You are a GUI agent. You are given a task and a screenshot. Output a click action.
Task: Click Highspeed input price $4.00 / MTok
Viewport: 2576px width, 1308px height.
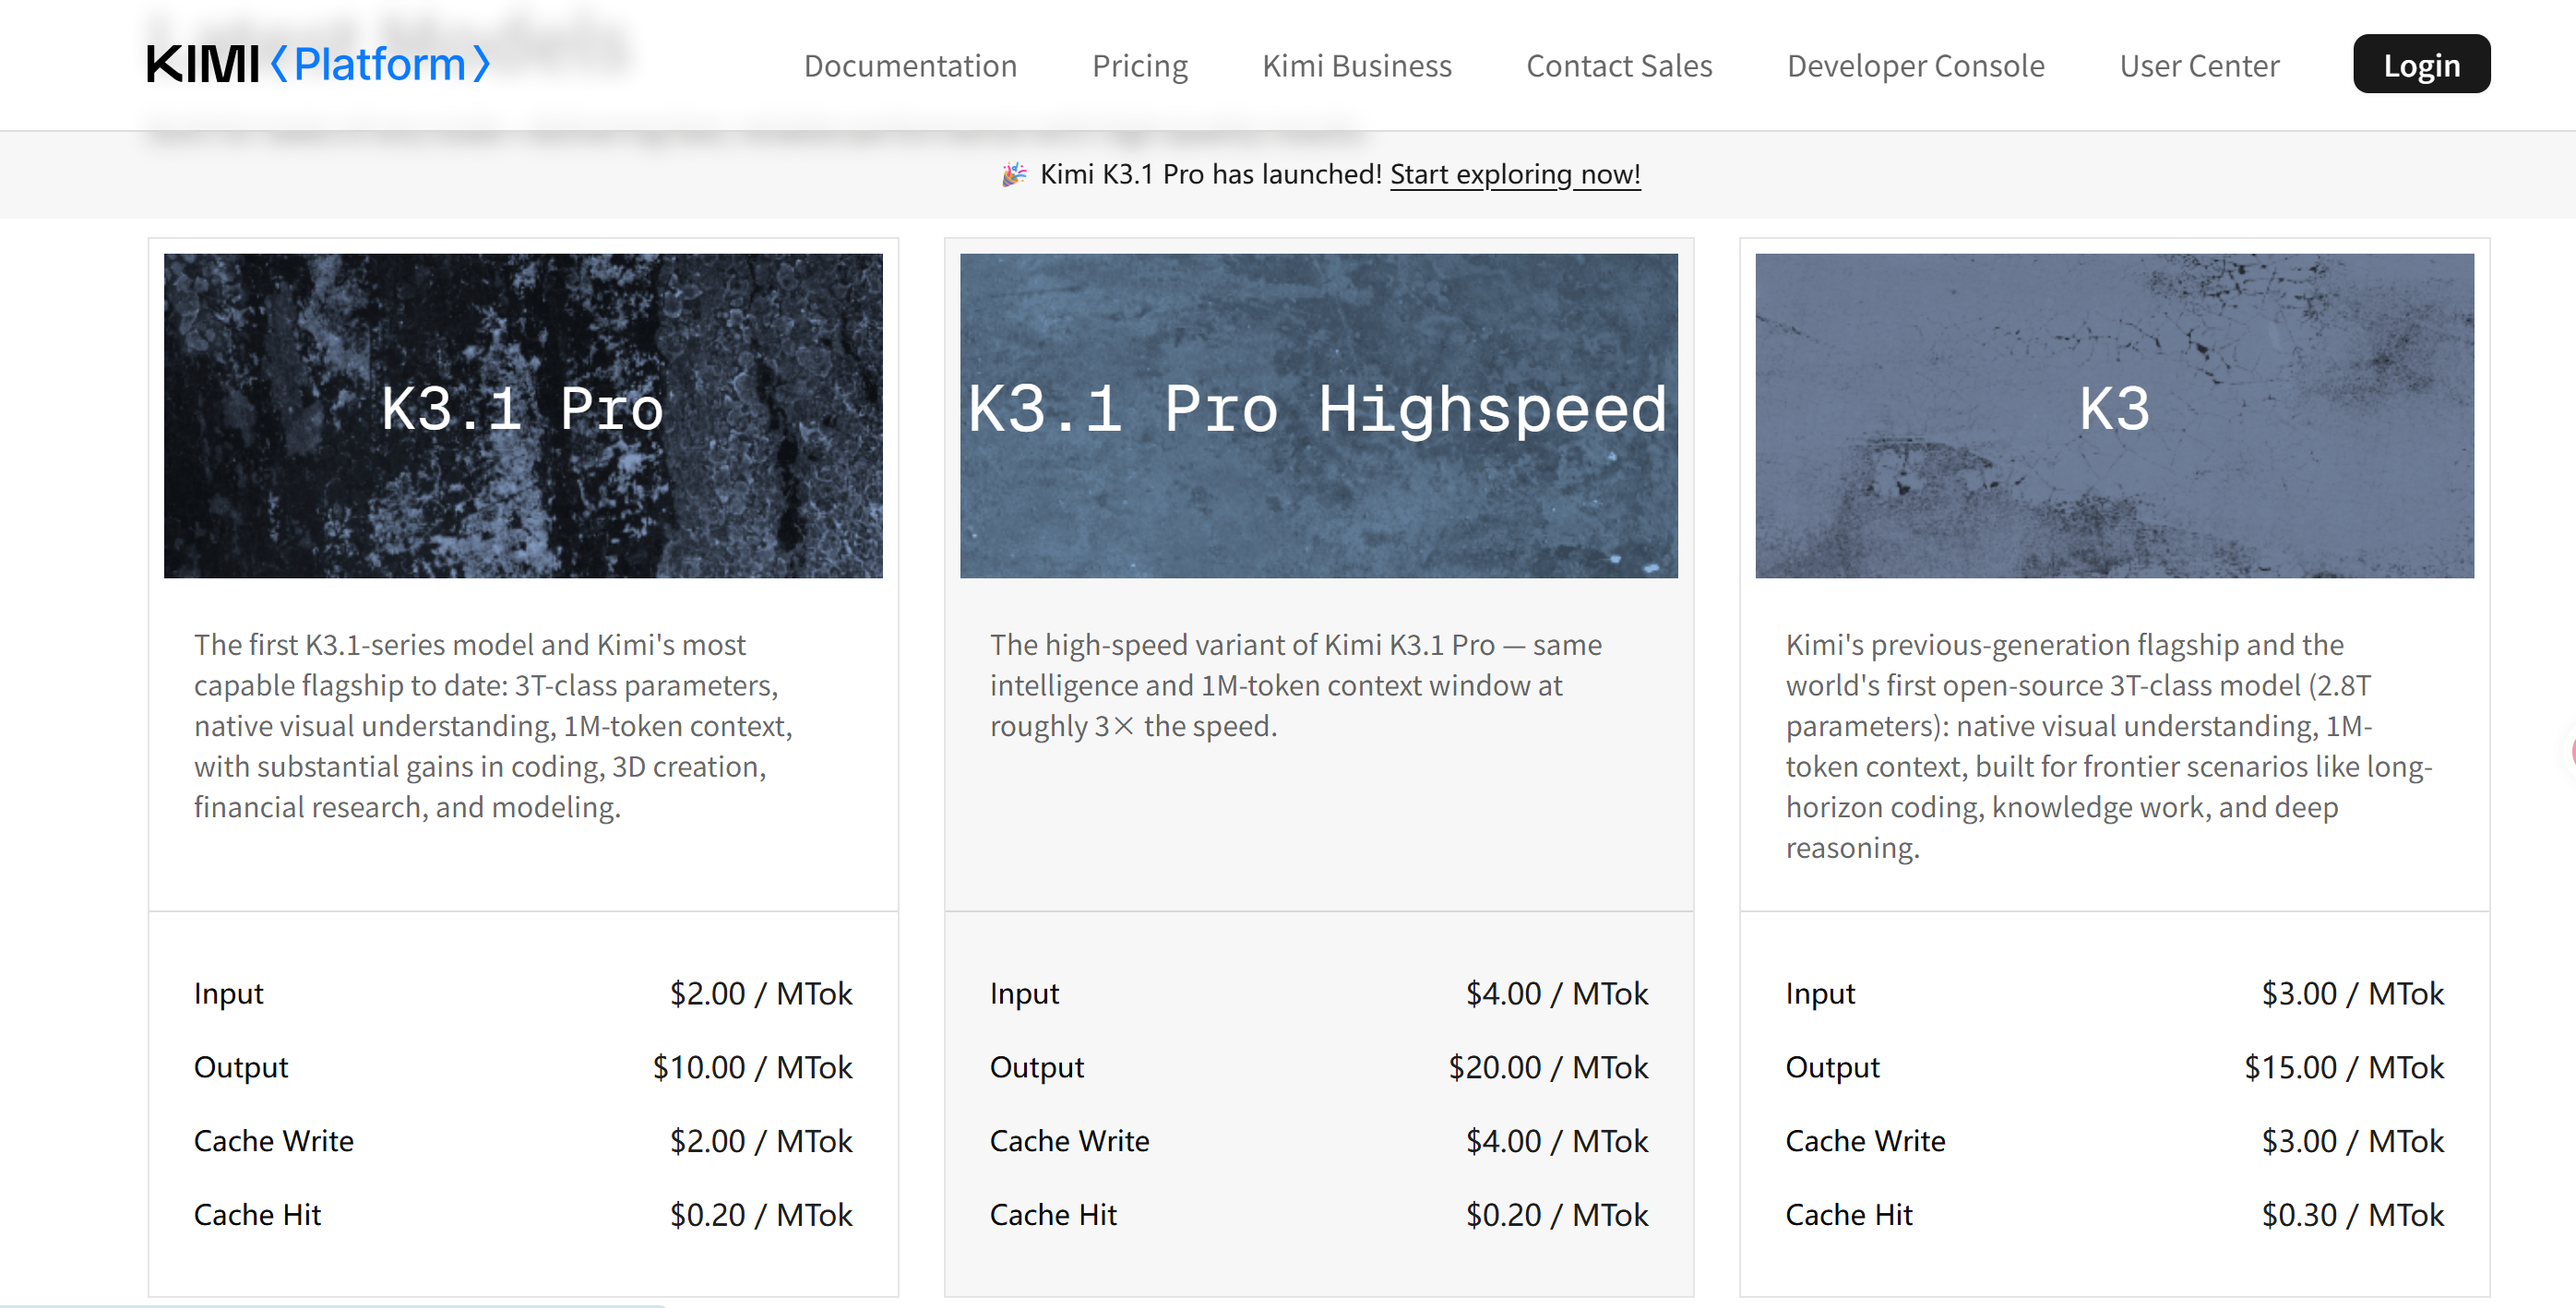click(1556, 993)
